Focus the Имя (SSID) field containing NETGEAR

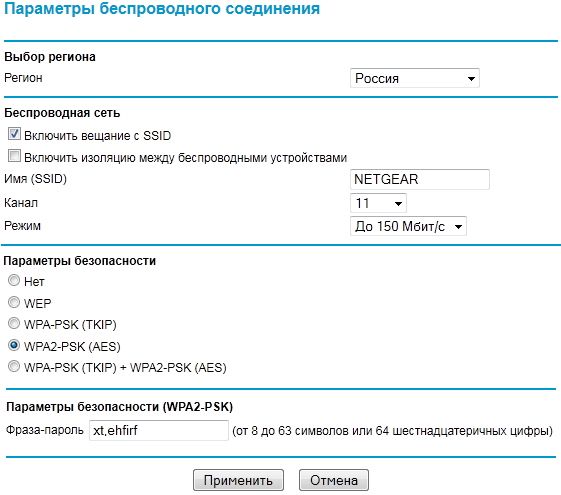pyautogui.click(x=420, y=180)
